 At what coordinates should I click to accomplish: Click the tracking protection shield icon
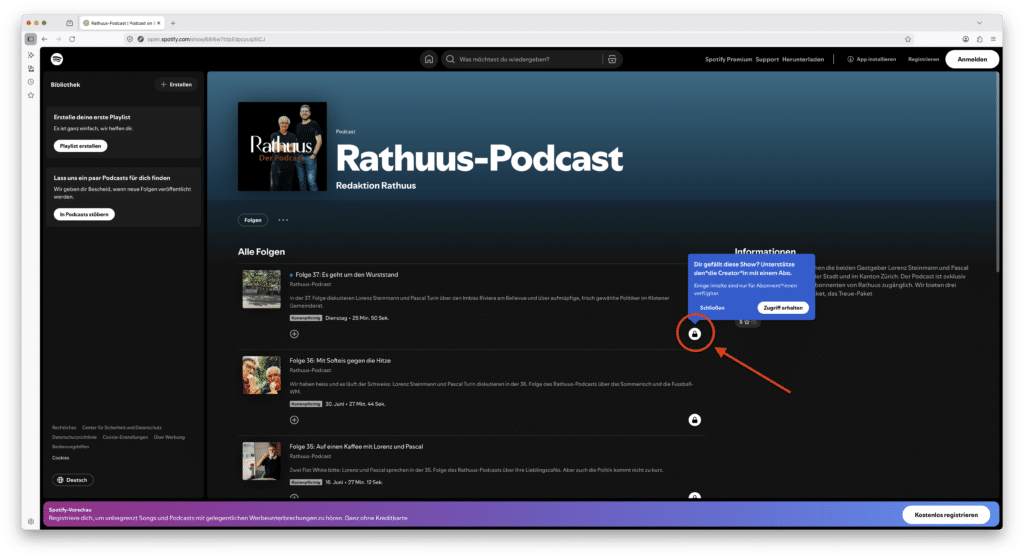point(130,39)
